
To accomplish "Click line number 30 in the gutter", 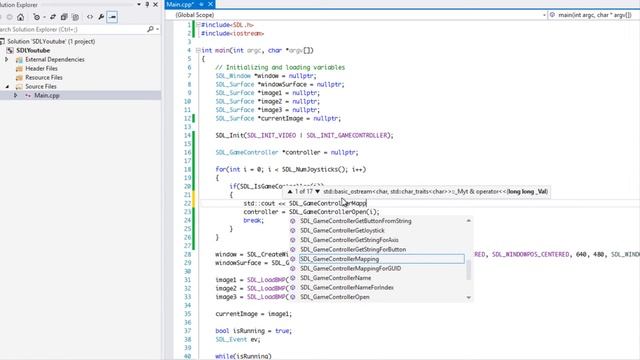I will coord(187,271).
